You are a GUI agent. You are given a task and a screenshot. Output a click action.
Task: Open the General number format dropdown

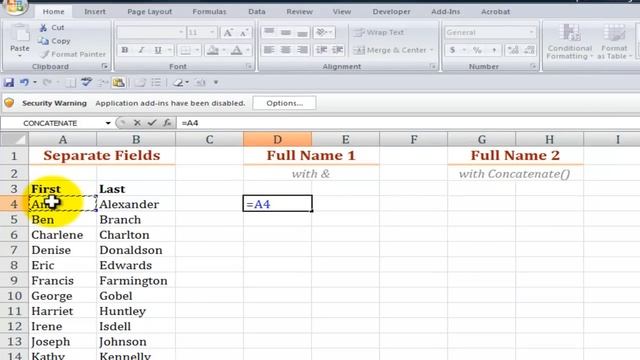pos(531,32)
